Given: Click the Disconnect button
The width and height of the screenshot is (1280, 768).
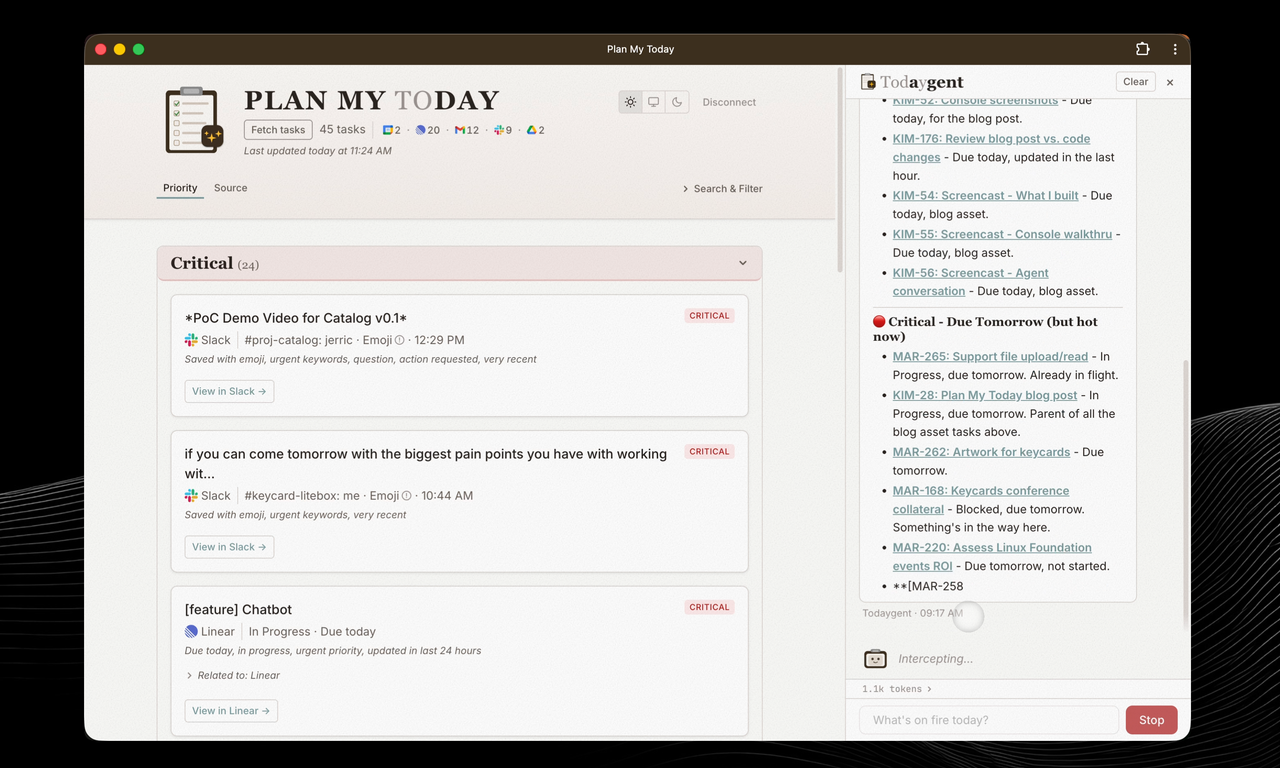Looking at the screenshot, I should tap(729, 102).
